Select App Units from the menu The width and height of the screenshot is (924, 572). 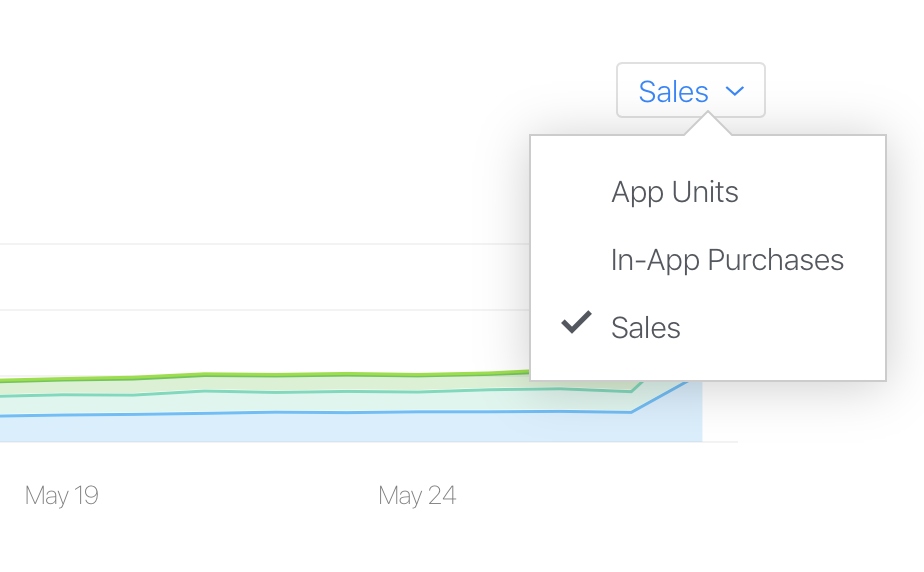tap(674, 192)
